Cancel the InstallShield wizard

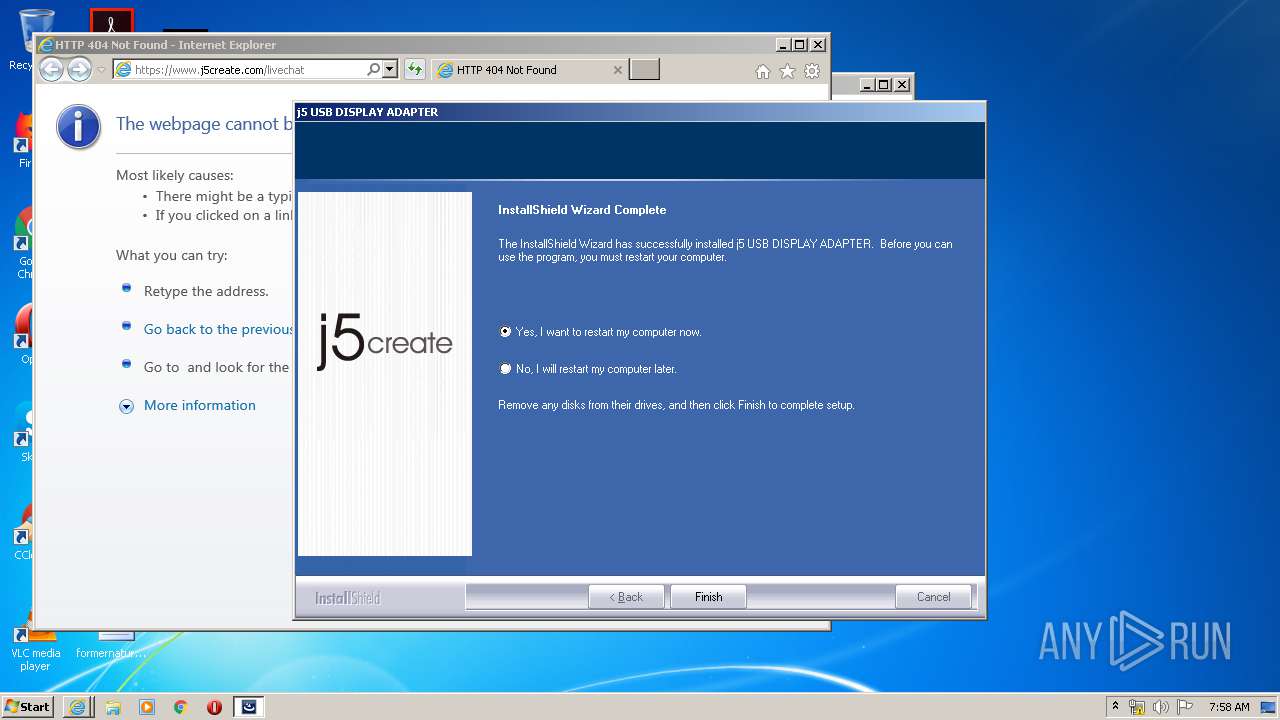click(933, 597)
